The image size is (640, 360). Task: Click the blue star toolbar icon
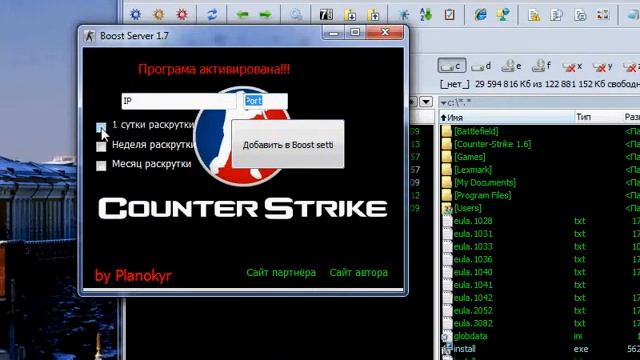click(404, 15)
